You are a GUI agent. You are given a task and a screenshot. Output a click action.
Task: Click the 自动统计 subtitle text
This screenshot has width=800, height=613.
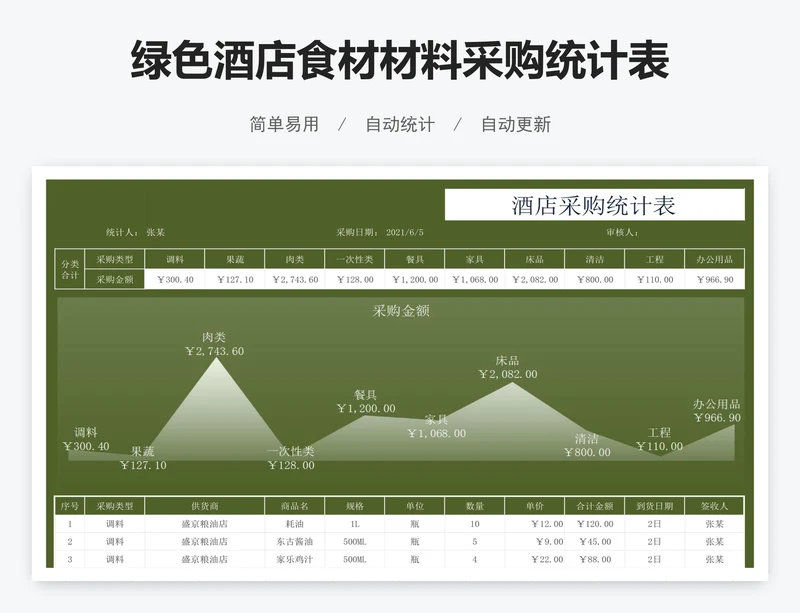coord(400,125)
